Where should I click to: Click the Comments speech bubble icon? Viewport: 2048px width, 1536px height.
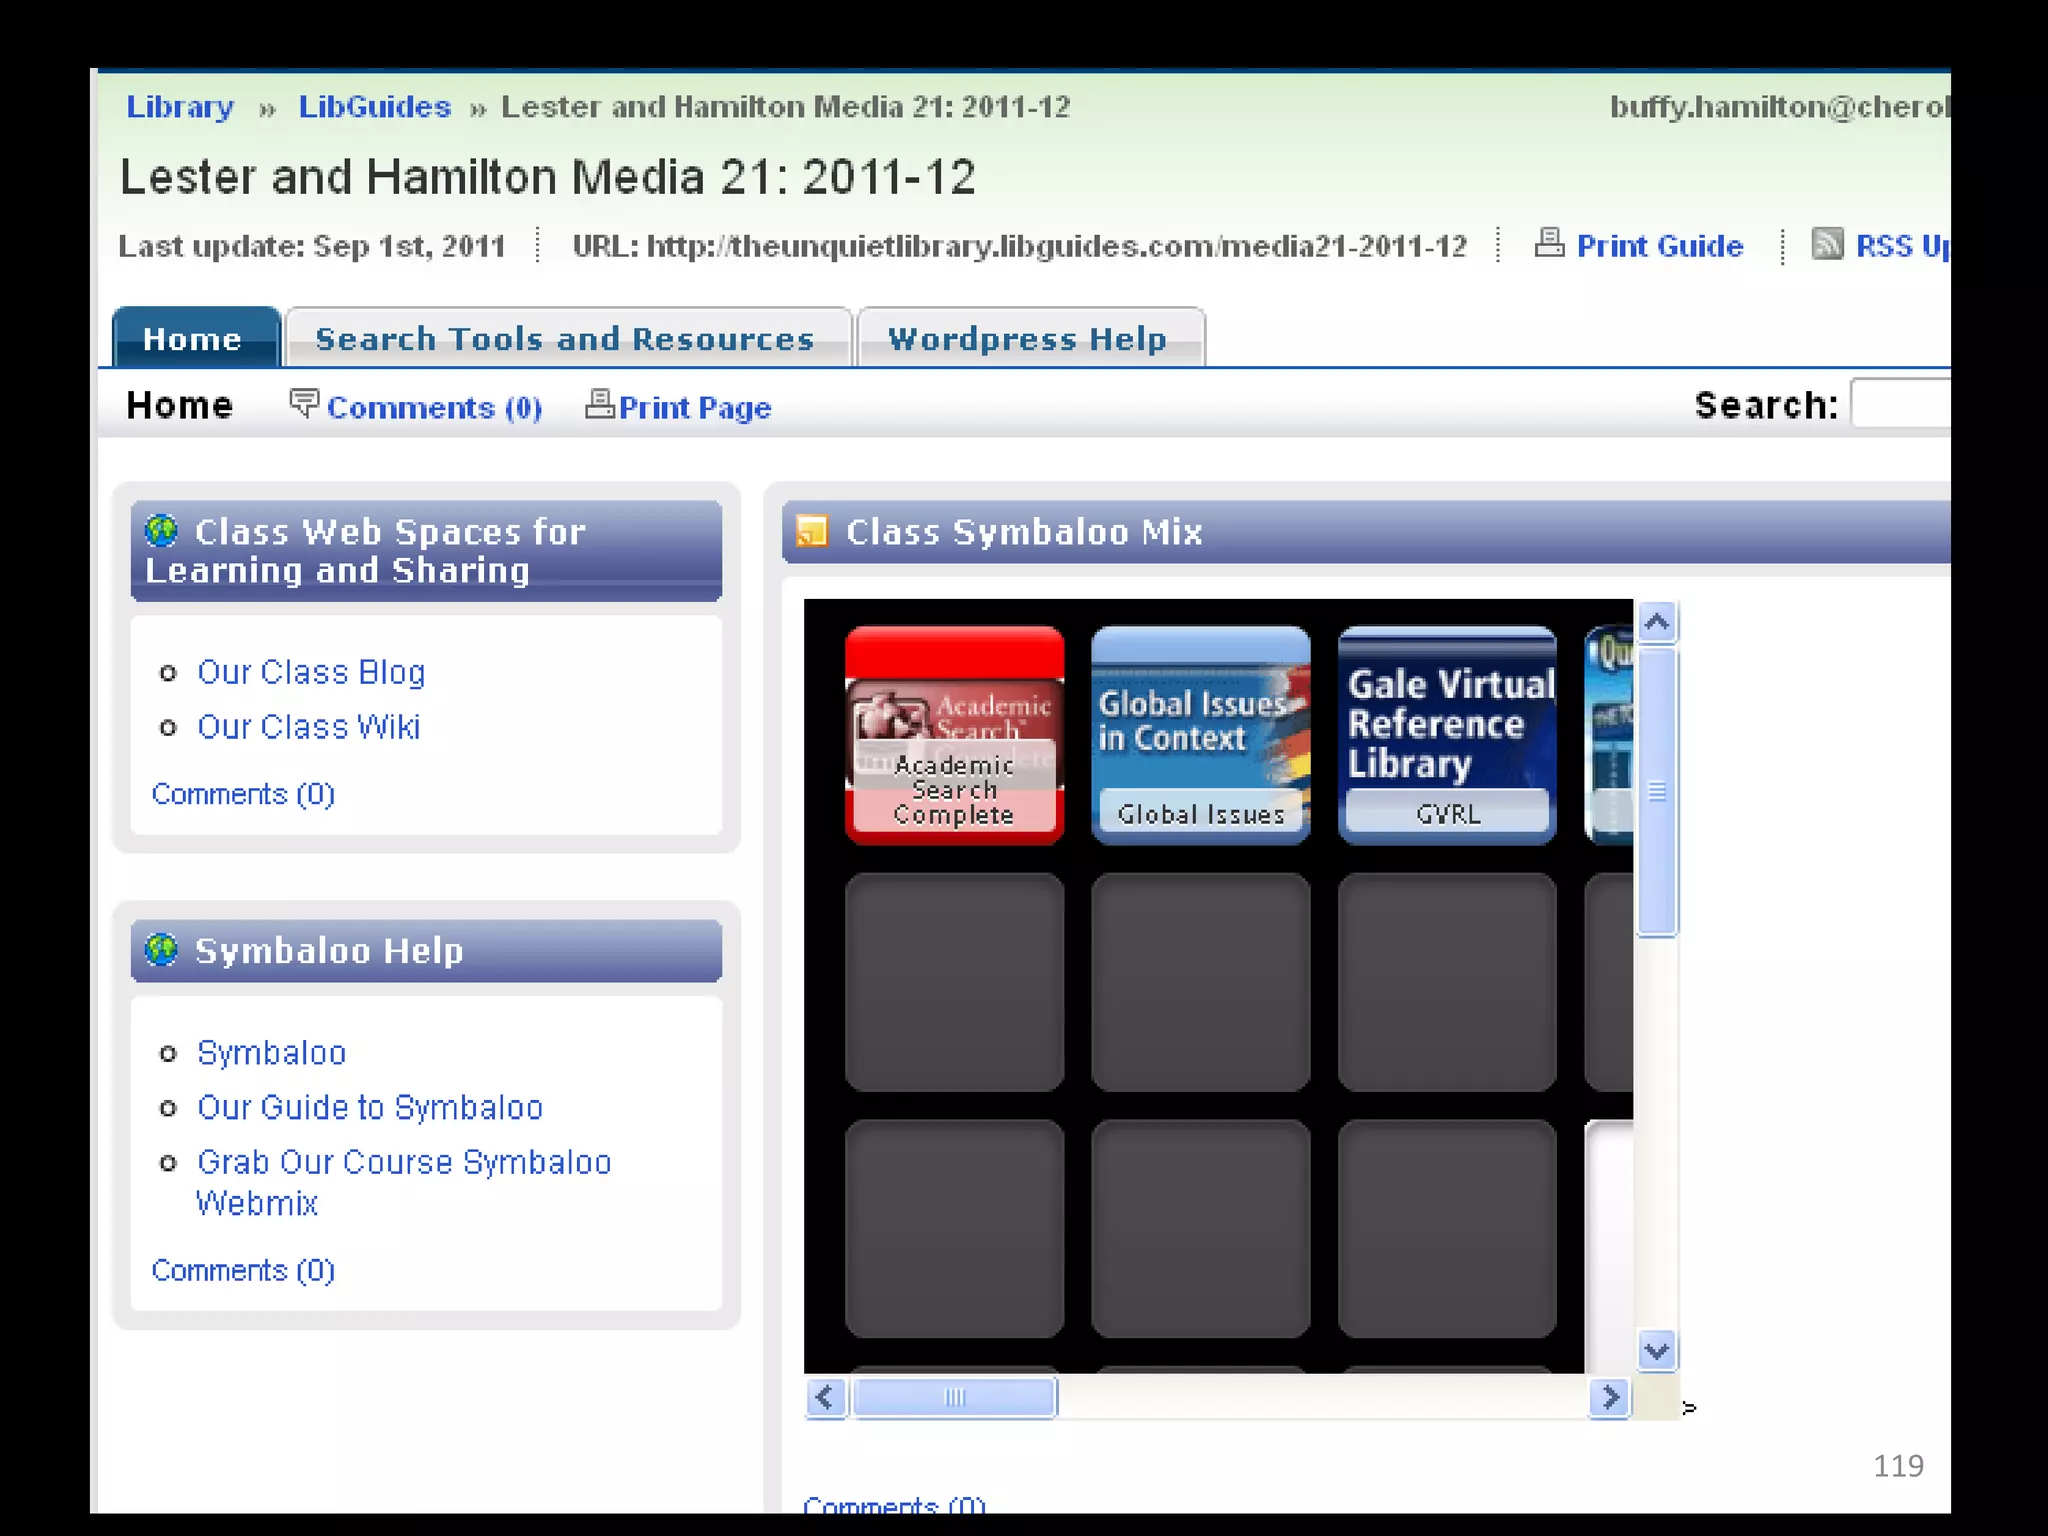(303, 403)
